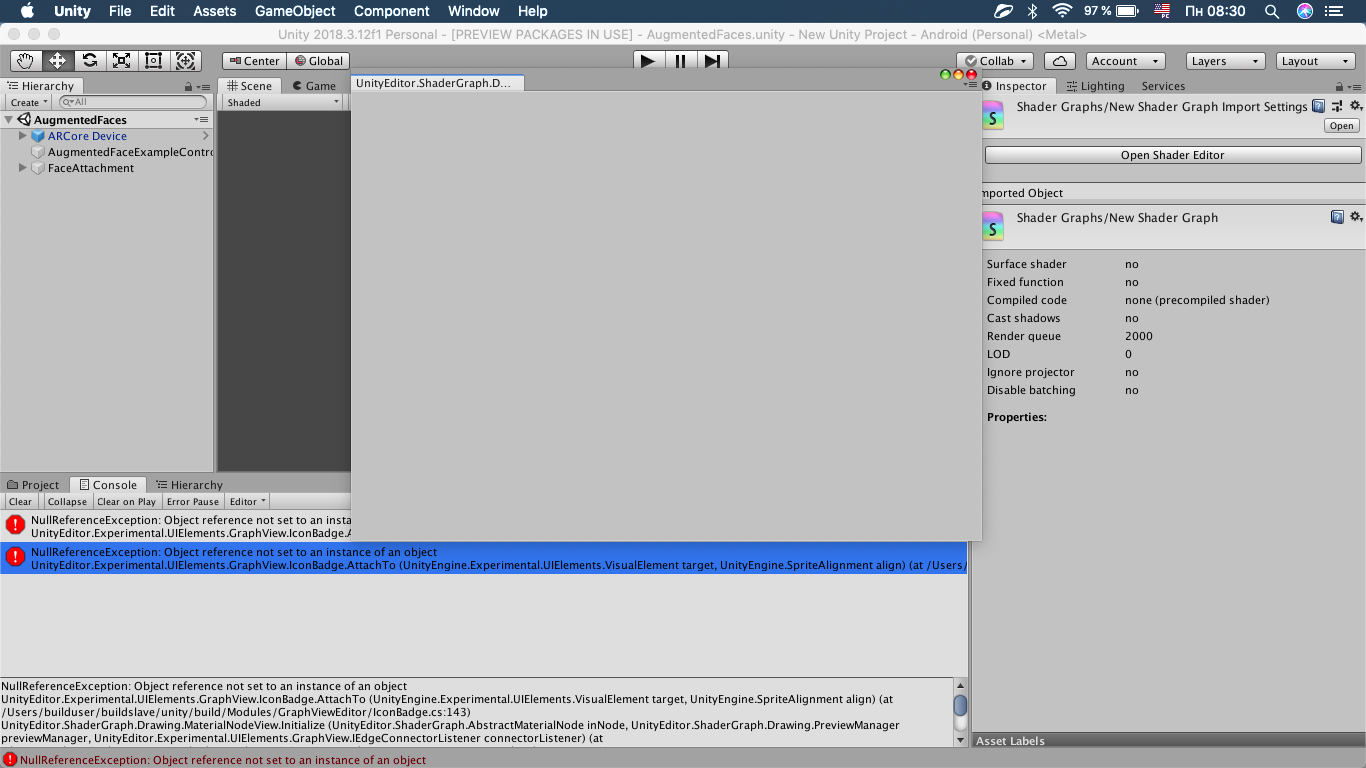This screenshot has width=1366, height=768.
Task: Switch to the Scene tab
Action: point(249,86)
